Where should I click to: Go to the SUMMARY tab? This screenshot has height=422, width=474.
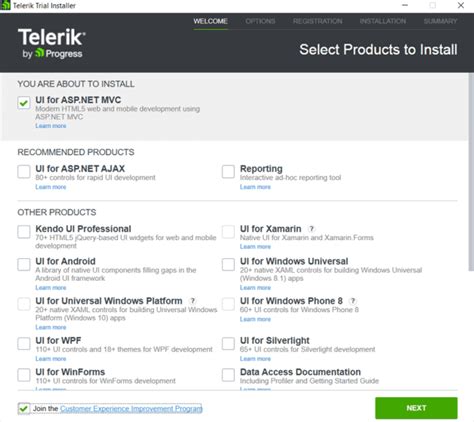tap(440, 21)
